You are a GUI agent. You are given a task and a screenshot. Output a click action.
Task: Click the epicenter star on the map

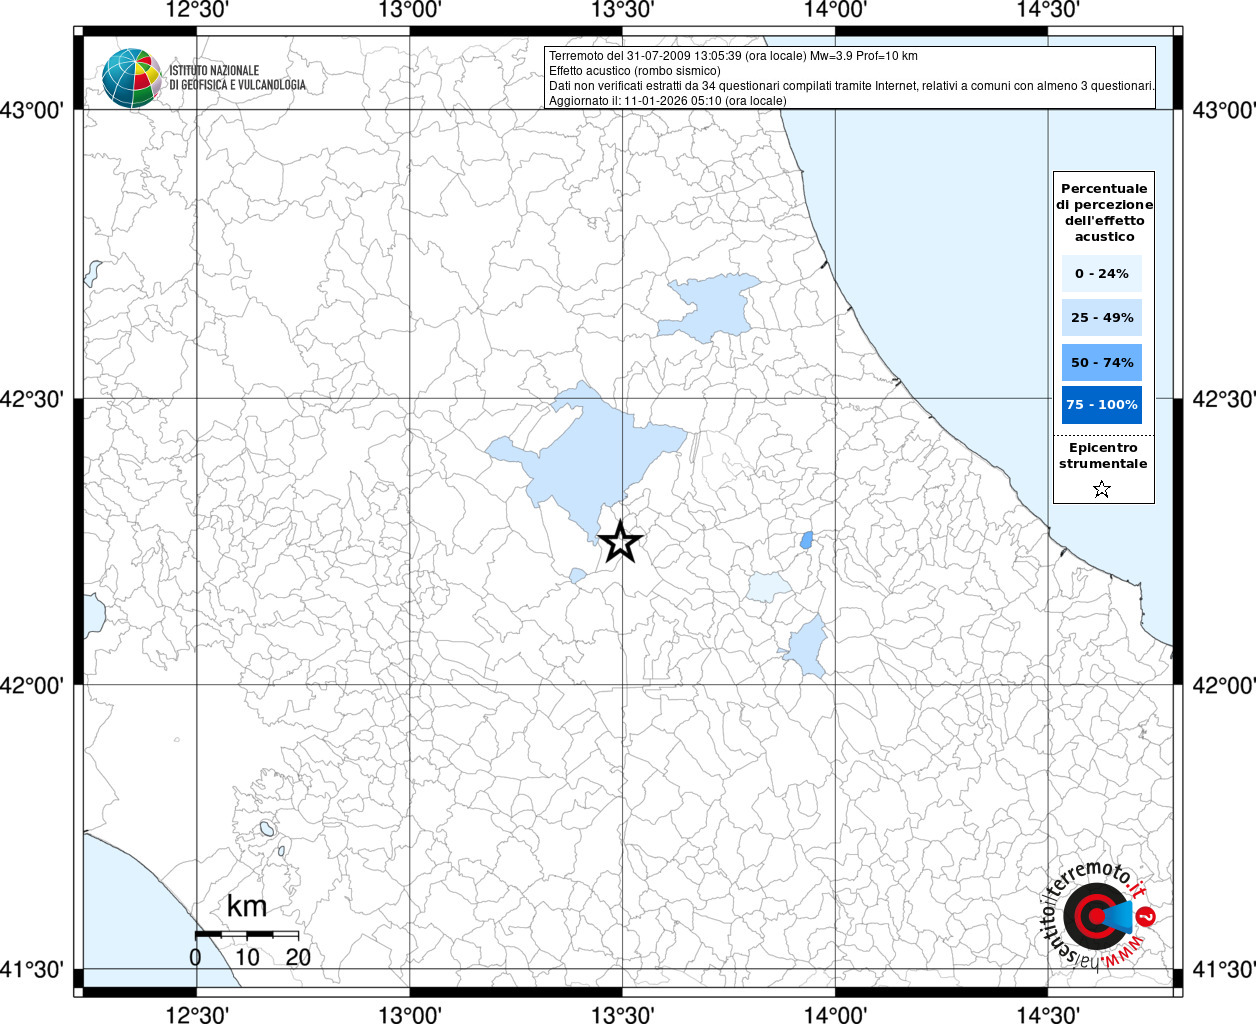620,542
